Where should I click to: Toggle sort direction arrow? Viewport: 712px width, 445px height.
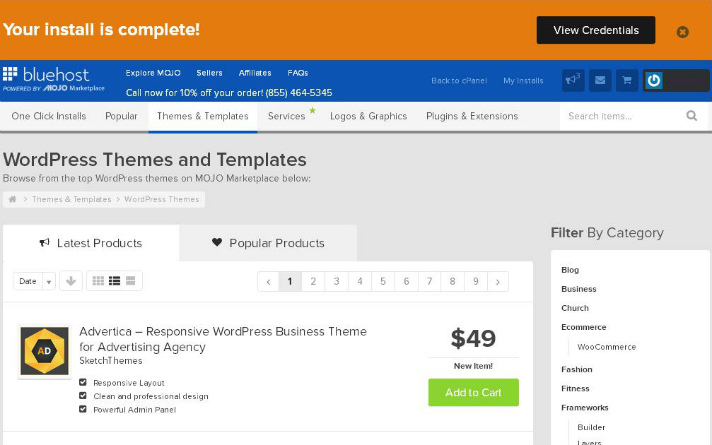71,281
